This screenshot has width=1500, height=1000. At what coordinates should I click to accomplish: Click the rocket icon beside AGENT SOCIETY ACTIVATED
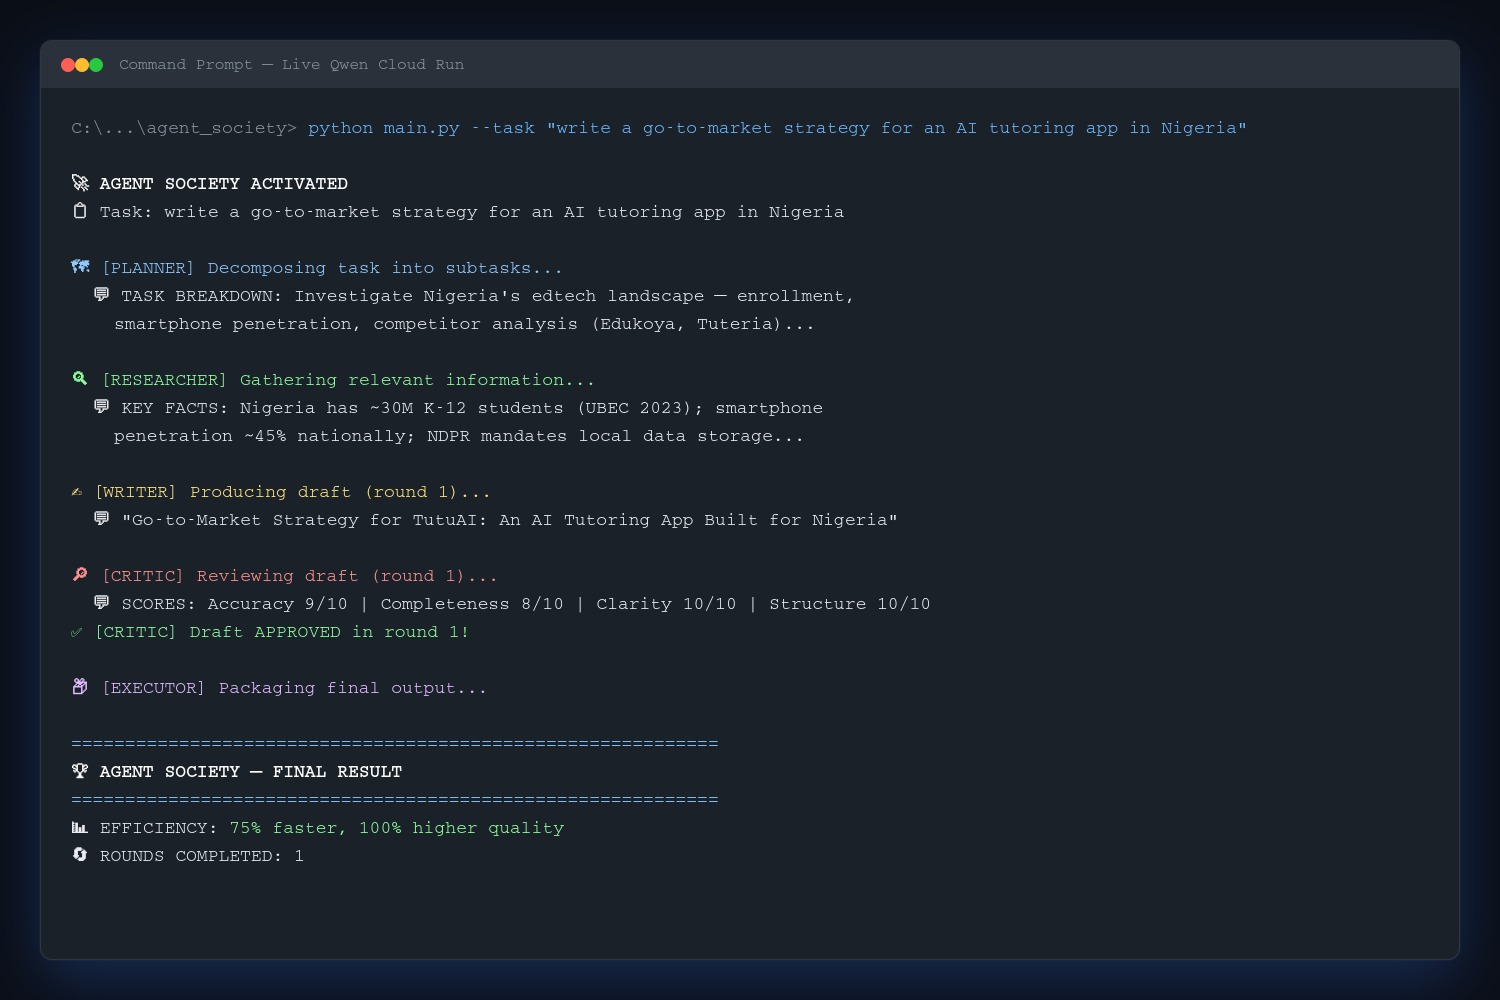click(x=80, y=183)
